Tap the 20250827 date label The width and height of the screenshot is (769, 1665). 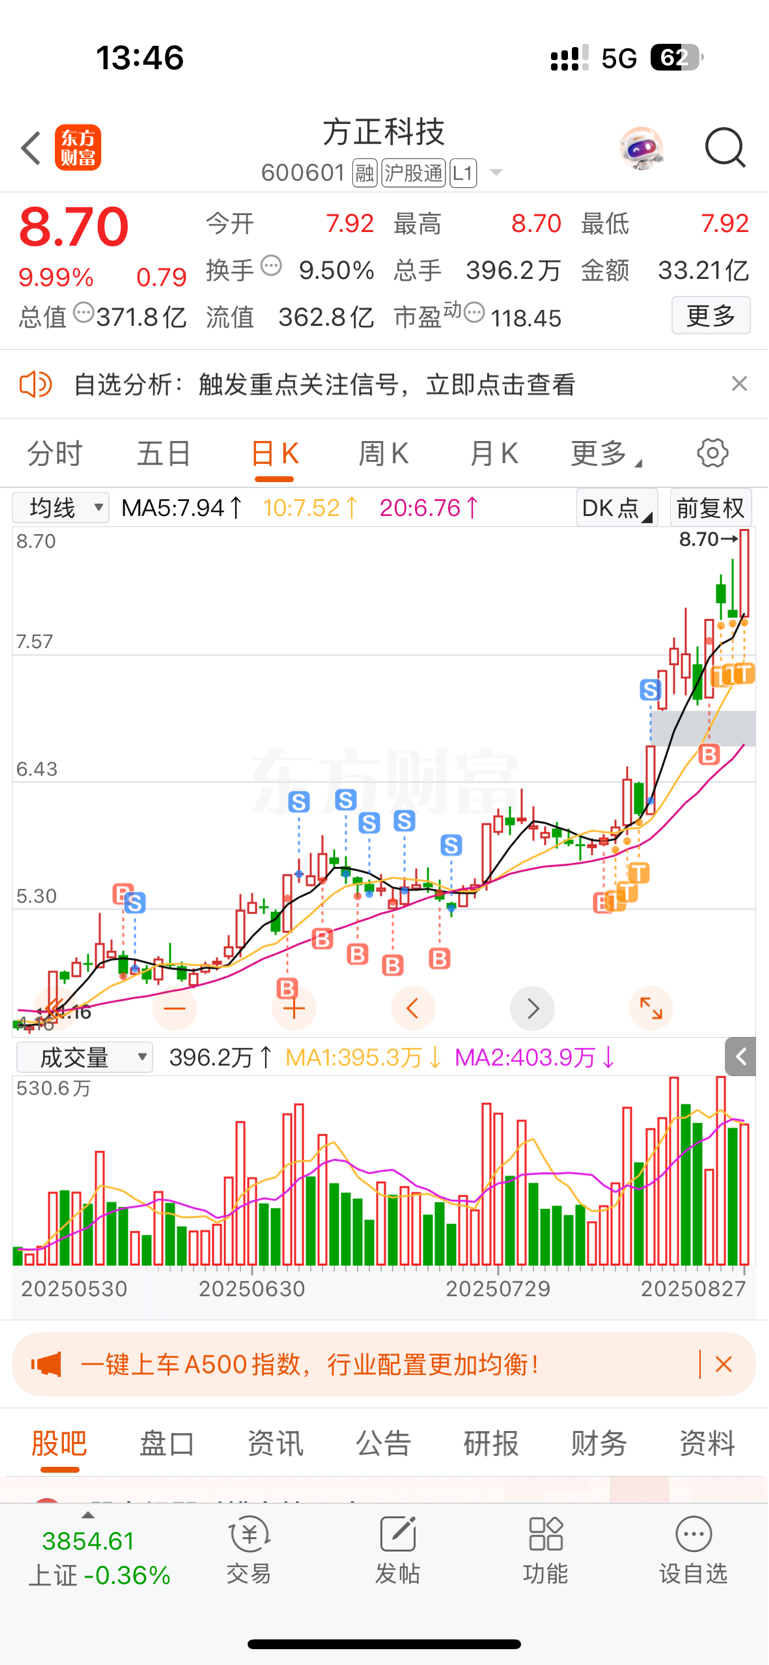693,1289
